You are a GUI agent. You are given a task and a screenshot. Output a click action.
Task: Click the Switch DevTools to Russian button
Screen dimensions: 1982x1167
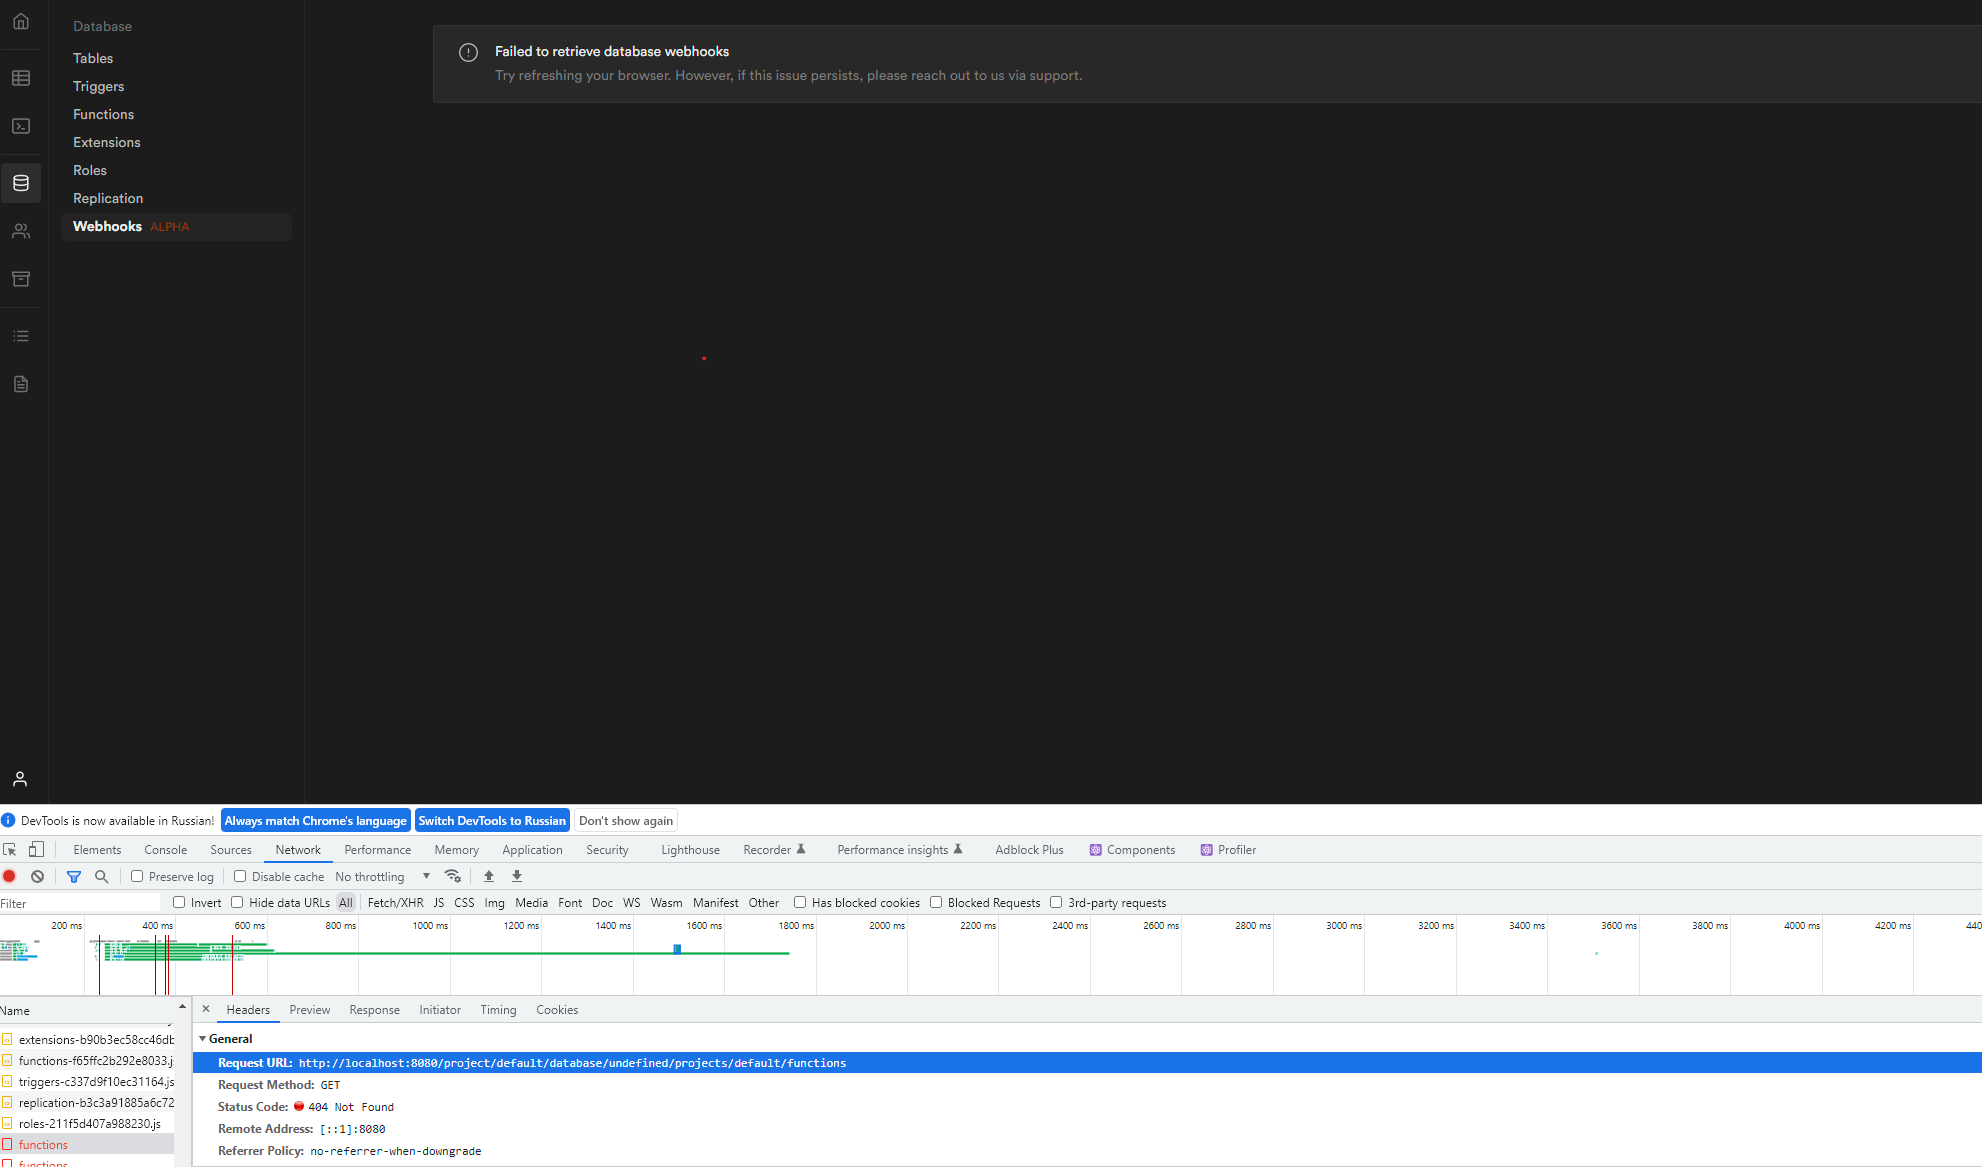tap(492, 820)
